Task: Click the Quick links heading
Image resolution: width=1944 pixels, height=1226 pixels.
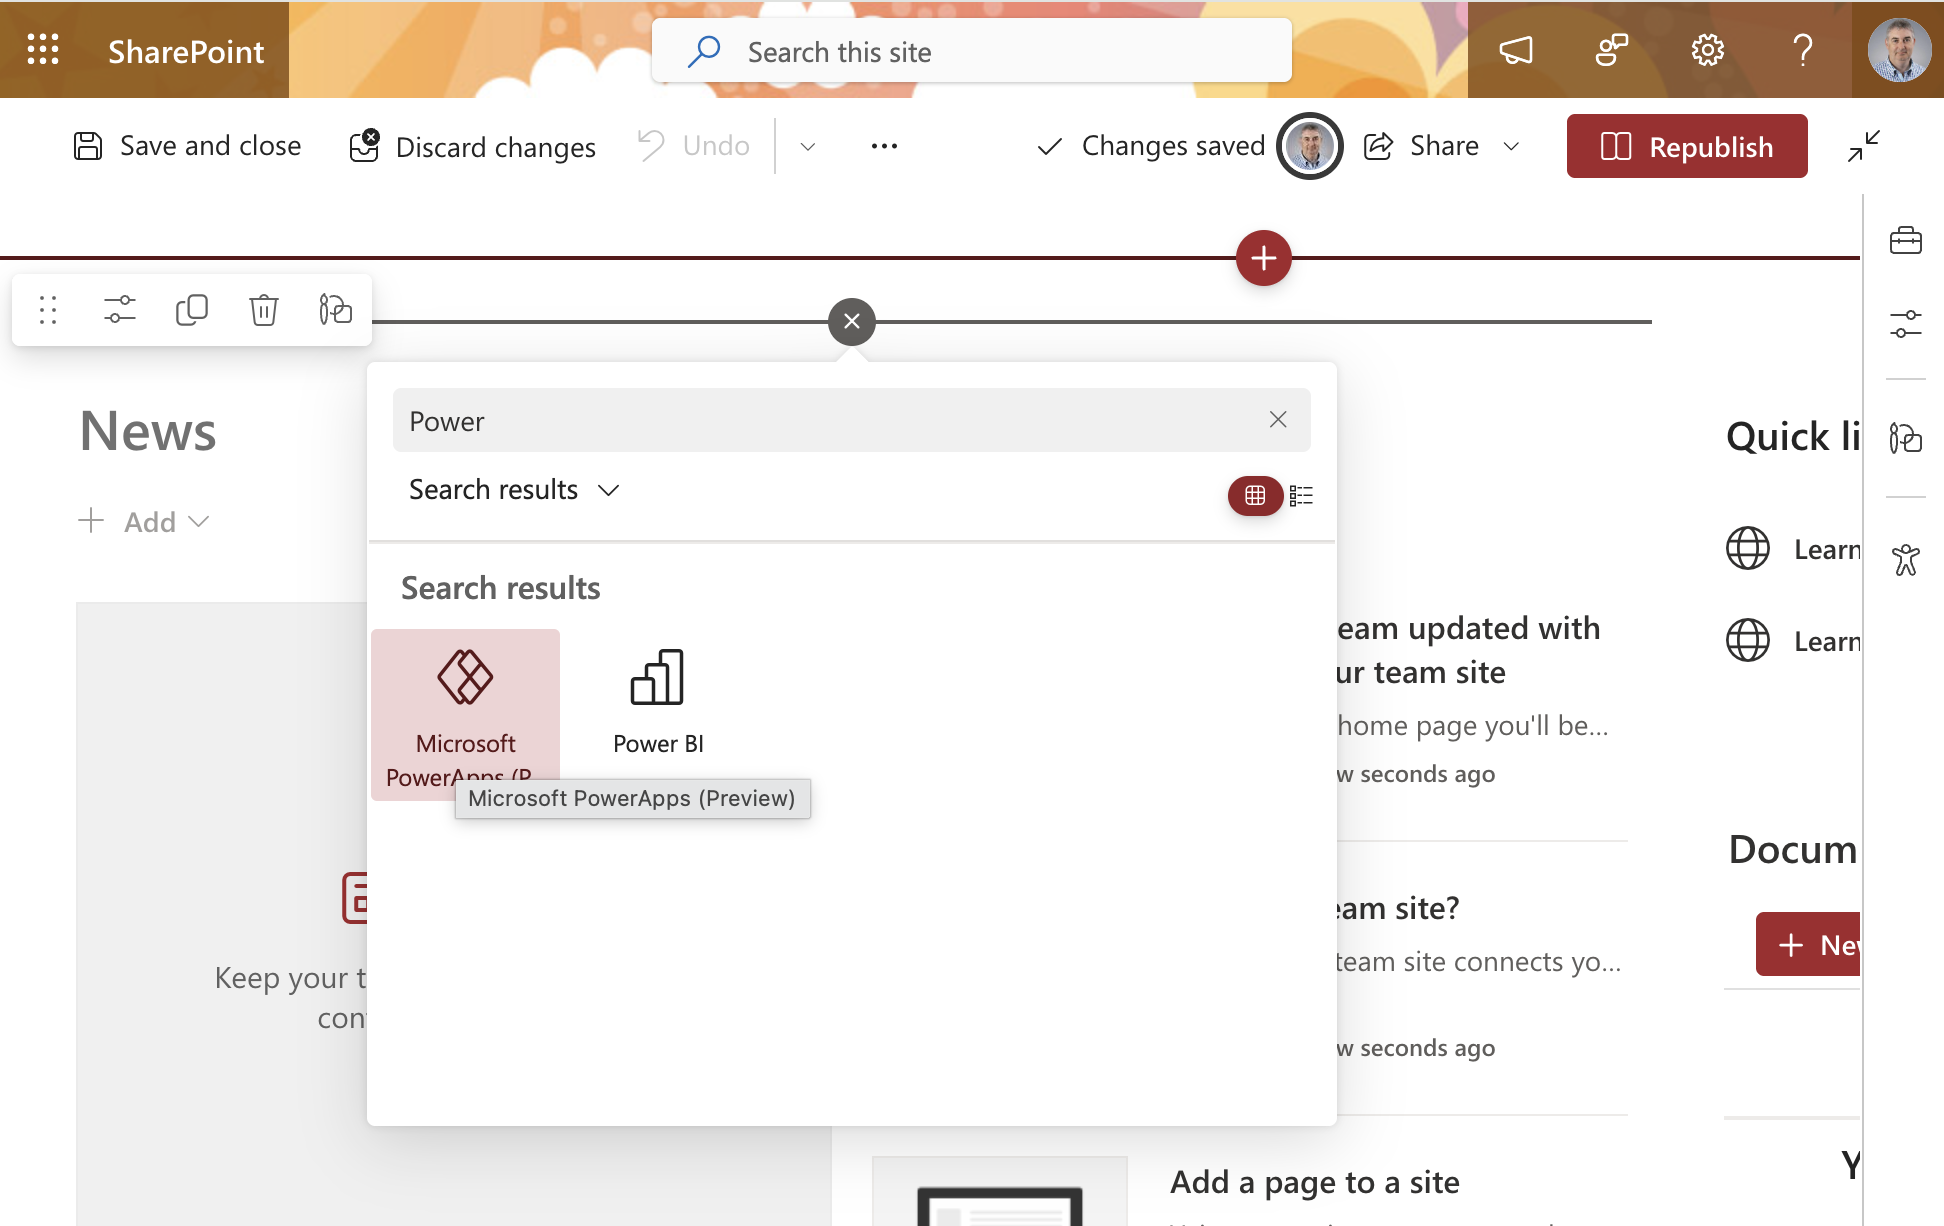Action: coord(1793,437)
